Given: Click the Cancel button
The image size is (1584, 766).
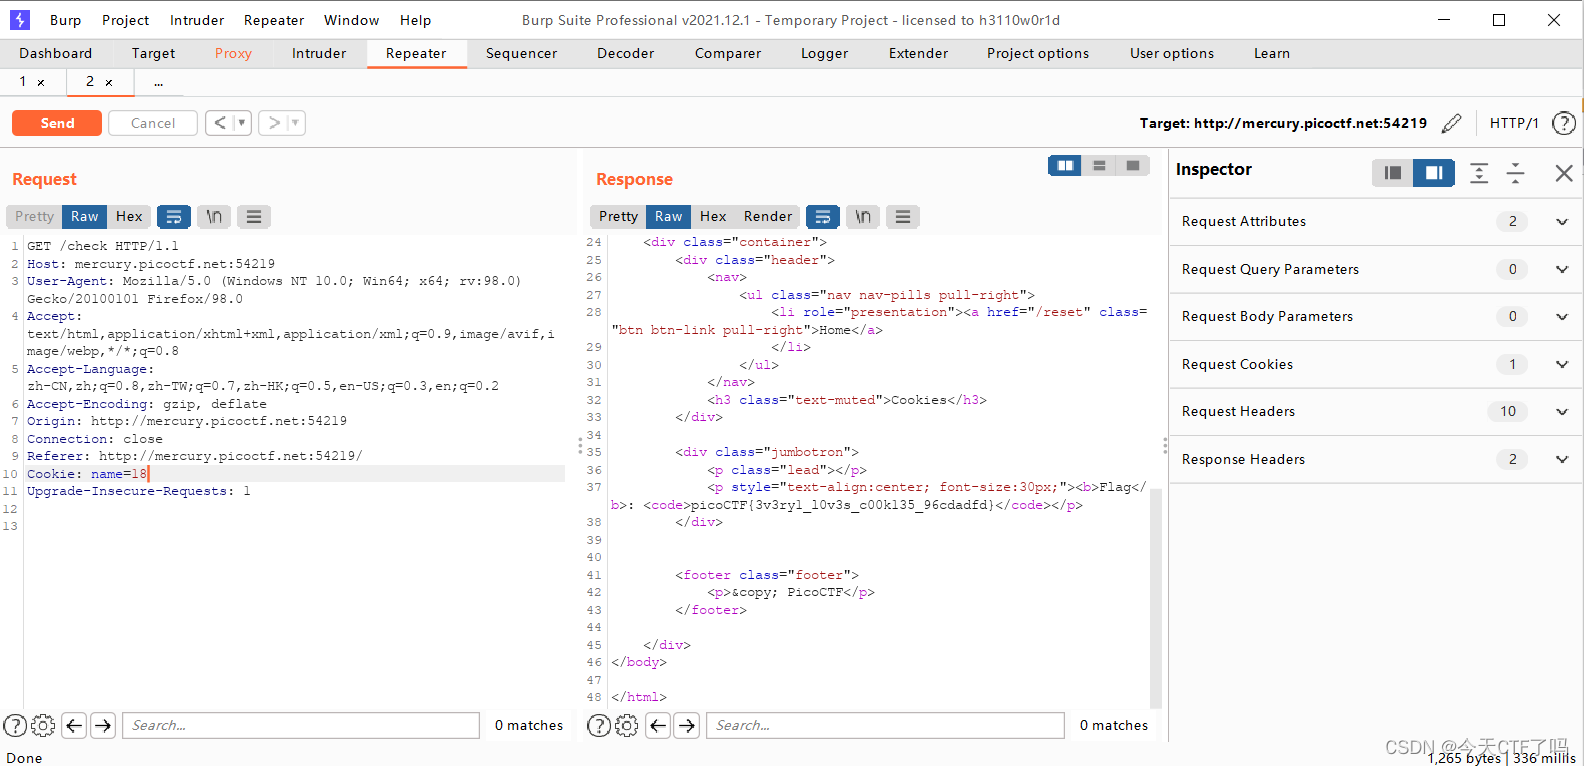Looking at the screenshot, I should tap(153, 123).
